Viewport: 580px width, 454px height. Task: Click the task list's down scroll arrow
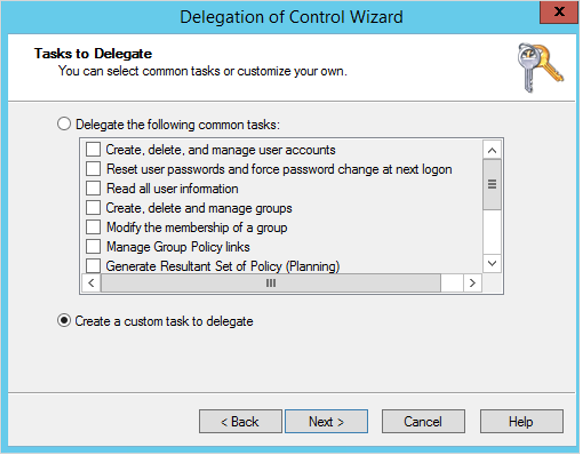pos(492,263)
